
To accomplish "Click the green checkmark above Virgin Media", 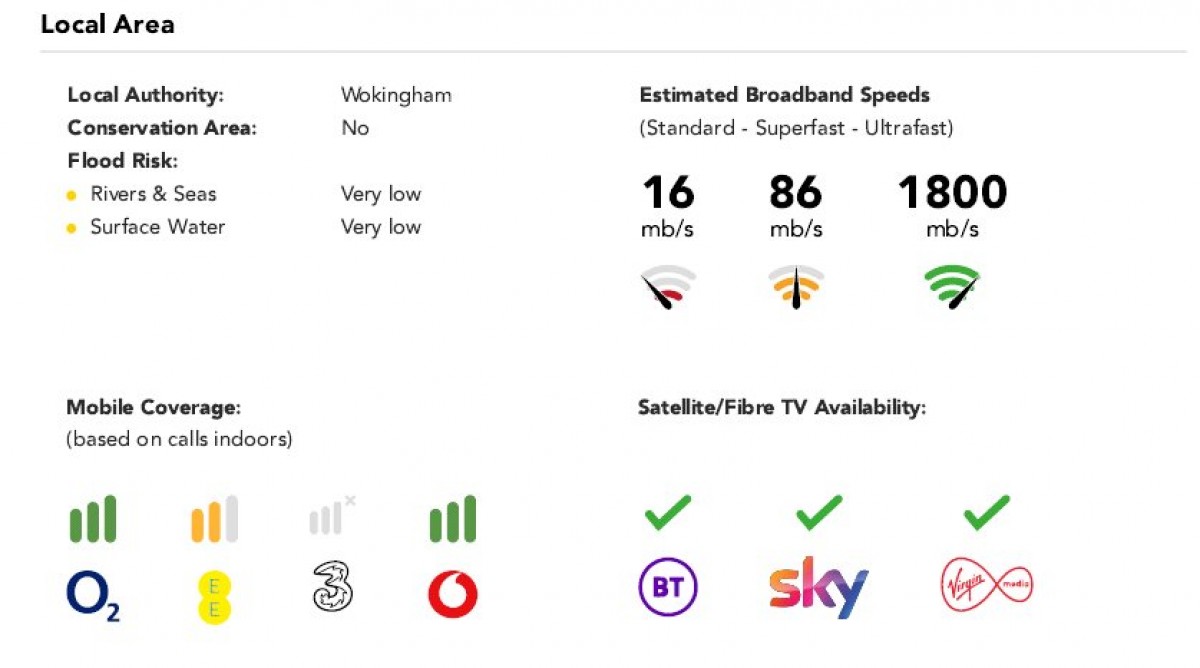I will click(987, 515).
